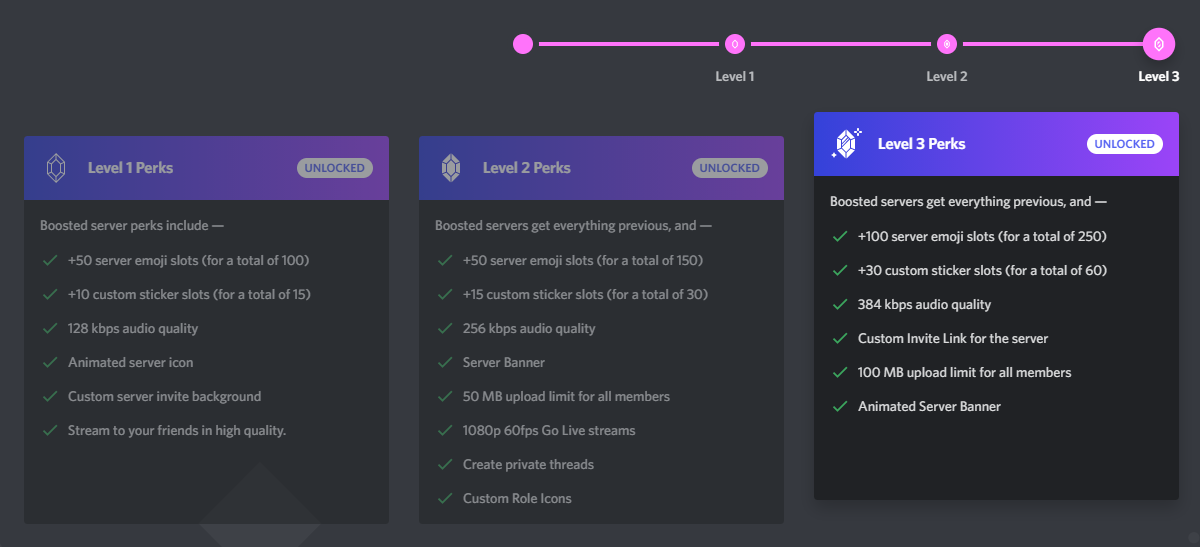Click checkmark beside '50 MB upload limit'
The image size is (1200, 547).
[x=444, y=396]
